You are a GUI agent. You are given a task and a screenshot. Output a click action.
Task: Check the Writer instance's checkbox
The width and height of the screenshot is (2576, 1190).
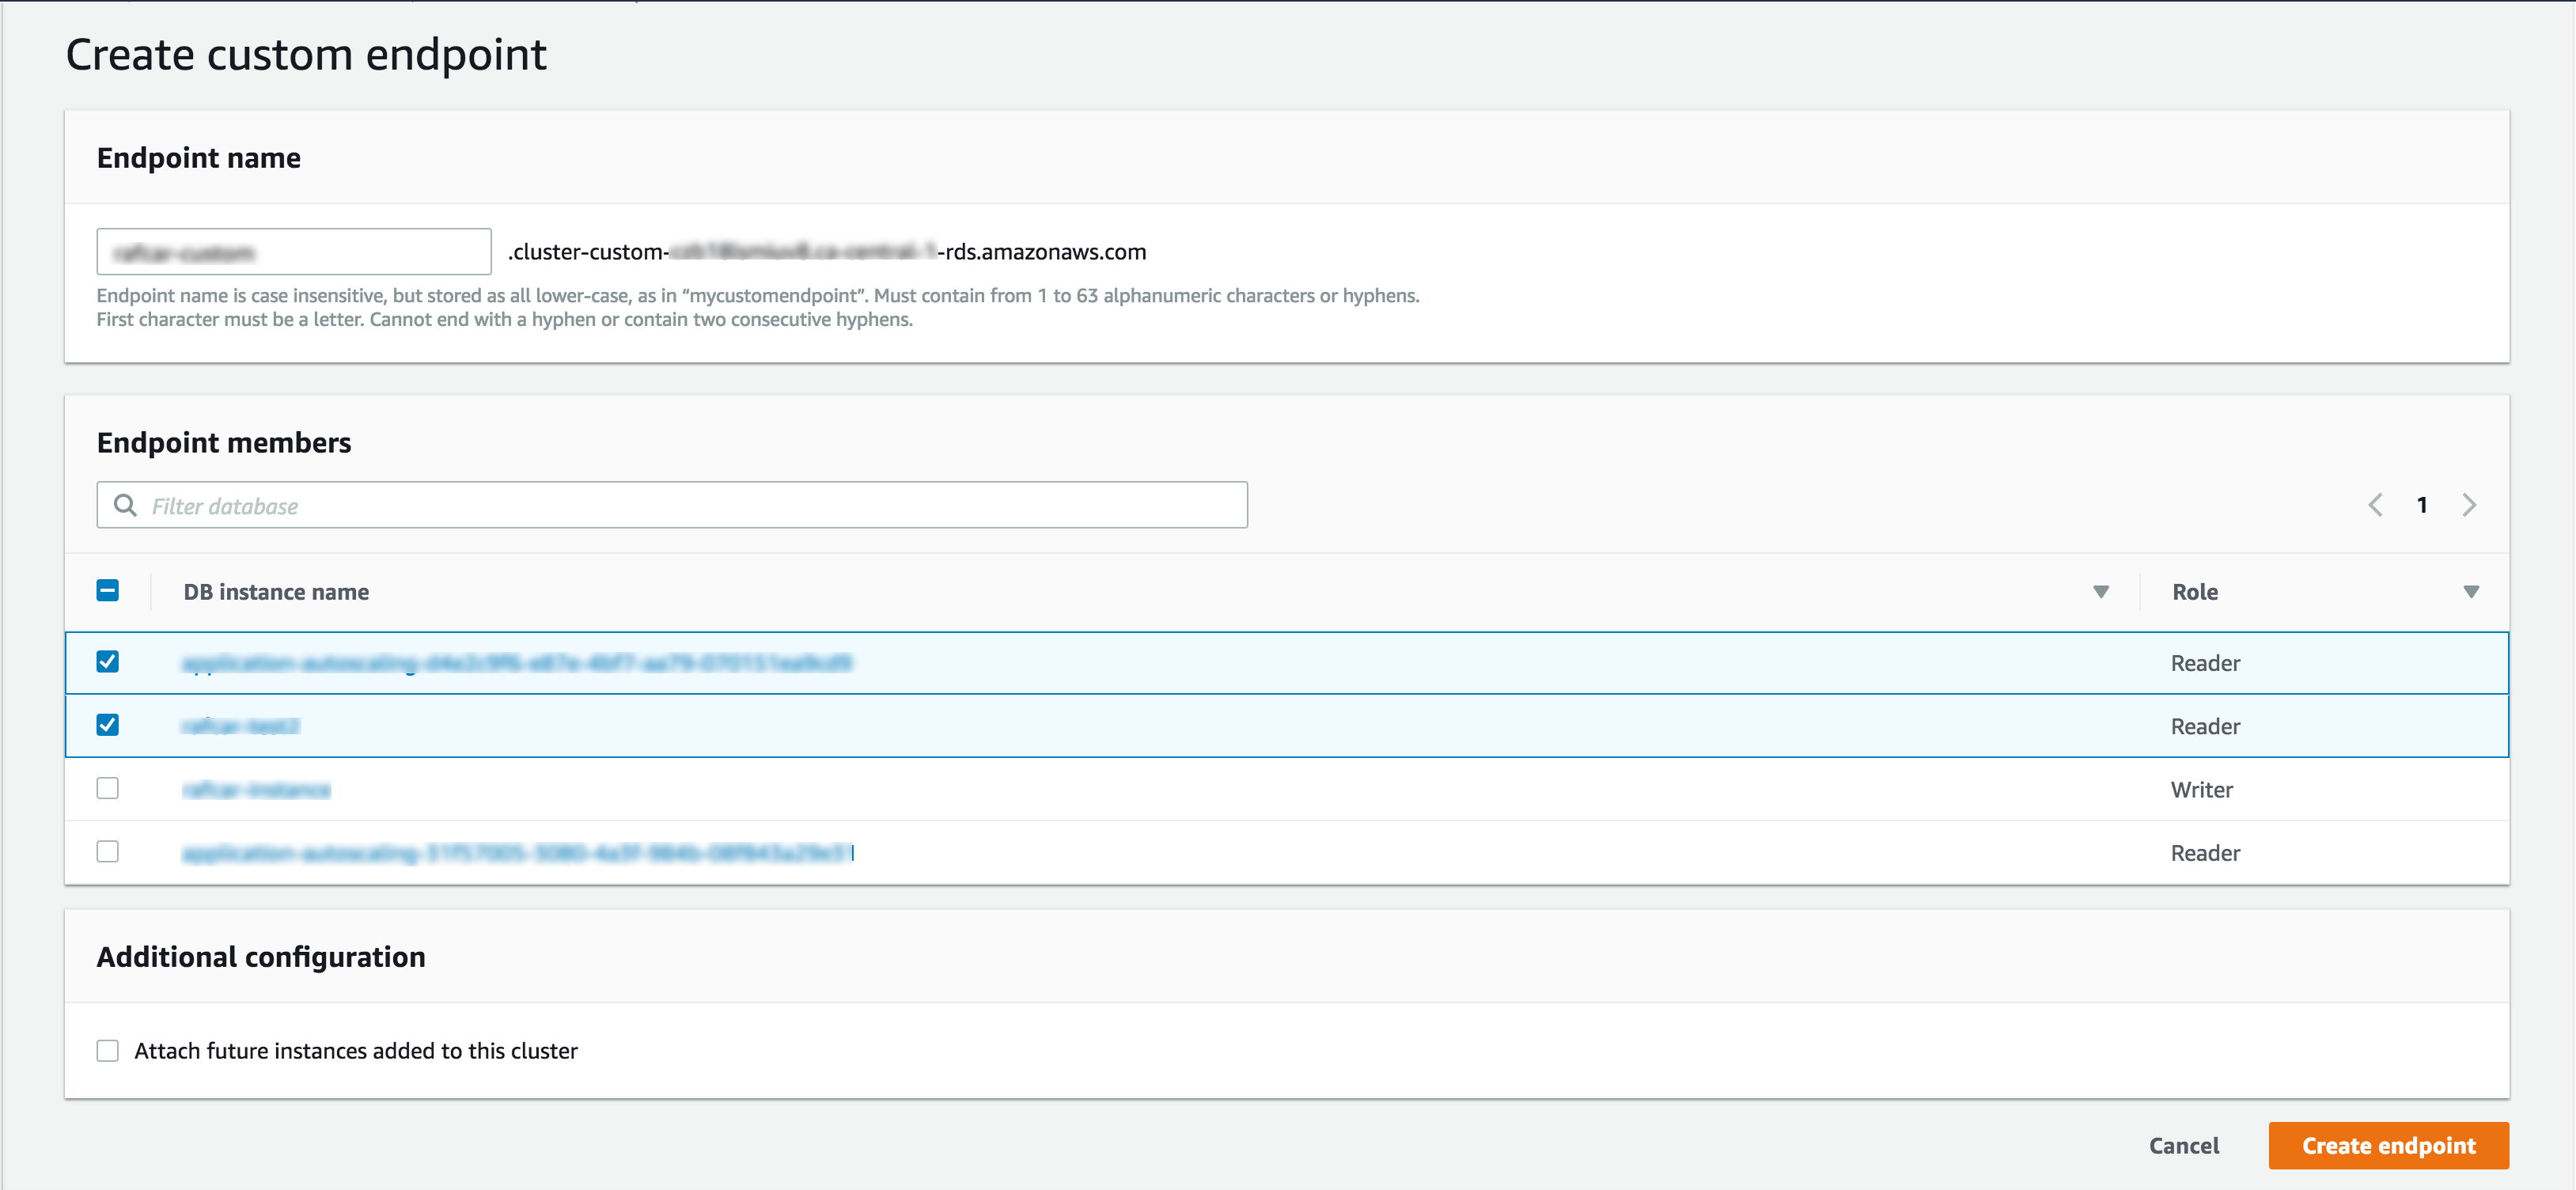107,788
